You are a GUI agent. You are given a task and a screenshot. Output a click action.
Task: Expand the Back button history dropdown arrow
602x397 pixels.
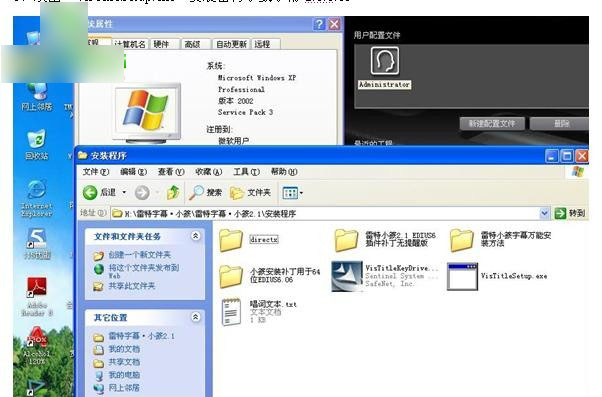[x=124, y=192]
